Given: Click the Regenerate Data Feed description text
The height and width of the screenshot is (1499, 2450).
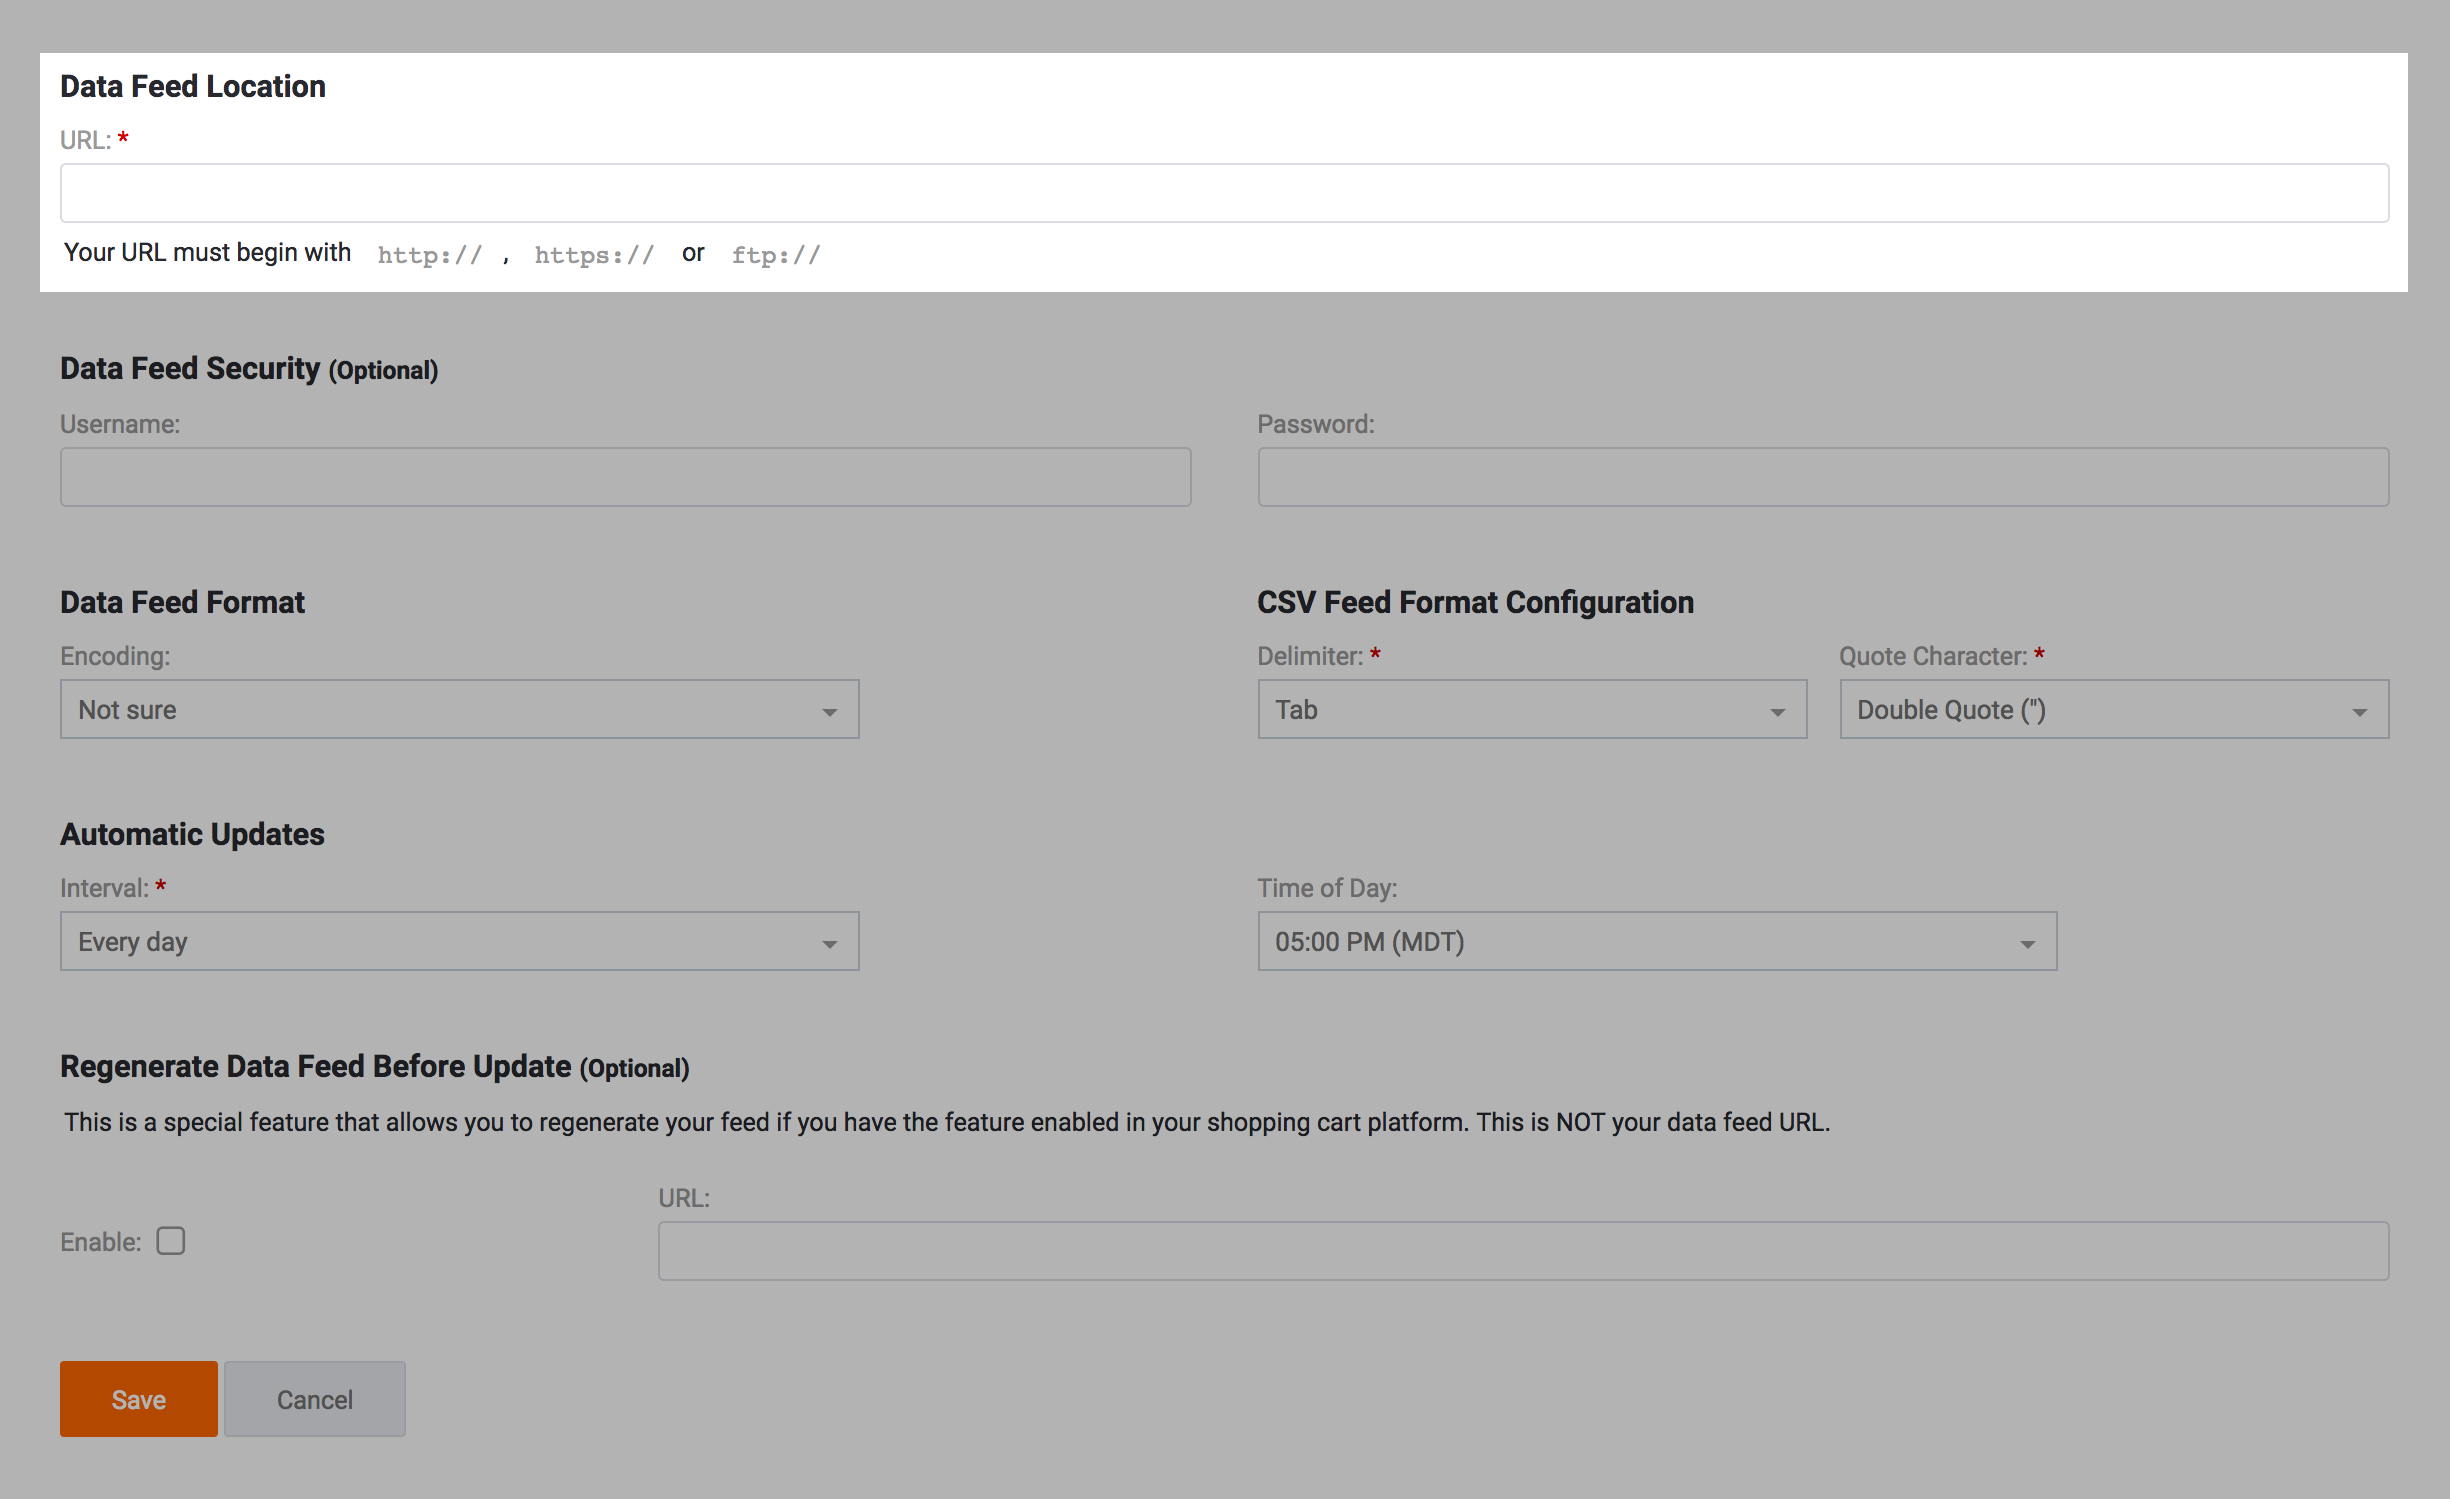Looking at the screenshot, I should click(946, 1122).
